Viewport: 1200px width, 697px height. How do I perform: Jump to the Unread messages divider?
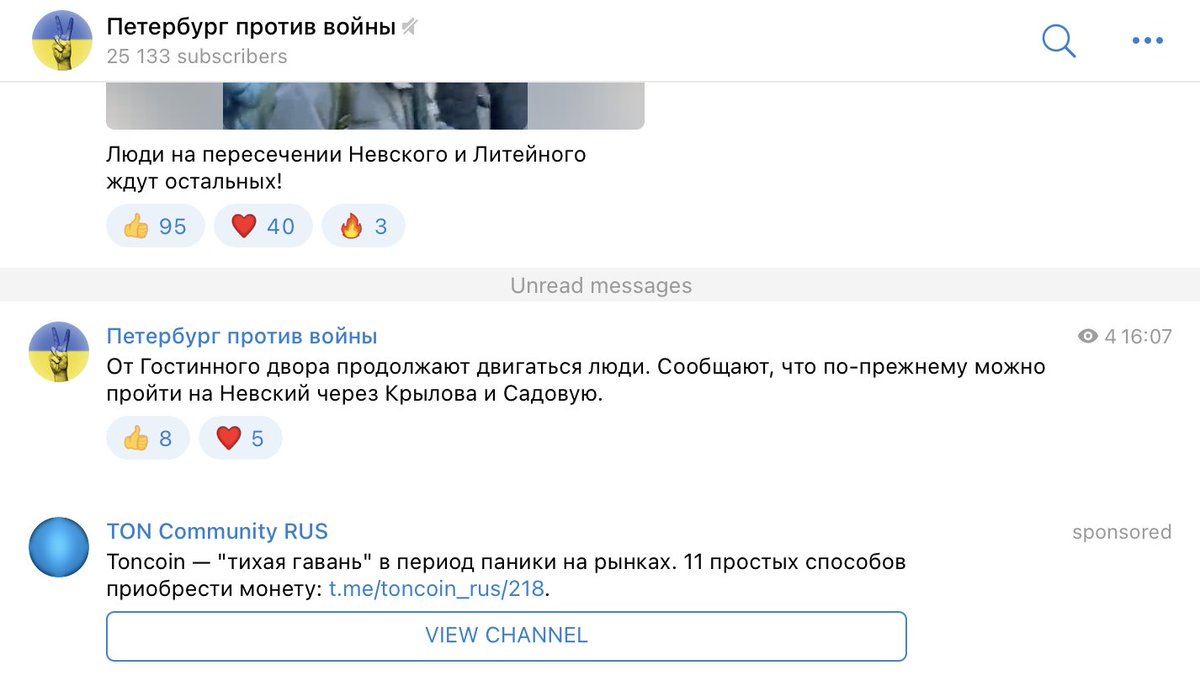pos(600,285)
